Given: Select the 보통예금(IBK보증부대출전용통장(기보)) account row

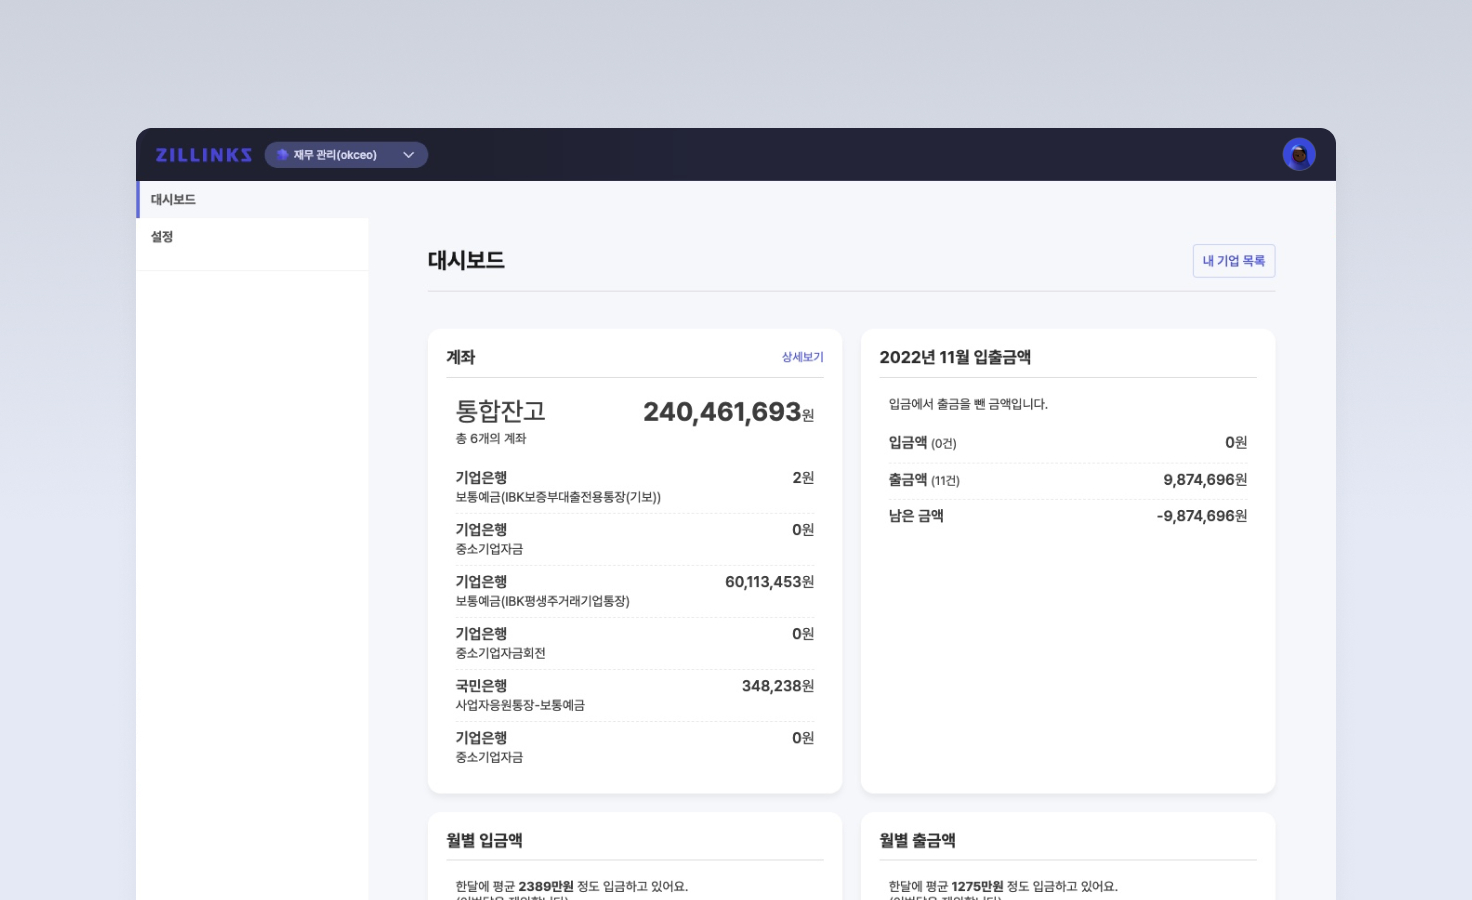Looking at the screenshot, I should tap(635, 487).
